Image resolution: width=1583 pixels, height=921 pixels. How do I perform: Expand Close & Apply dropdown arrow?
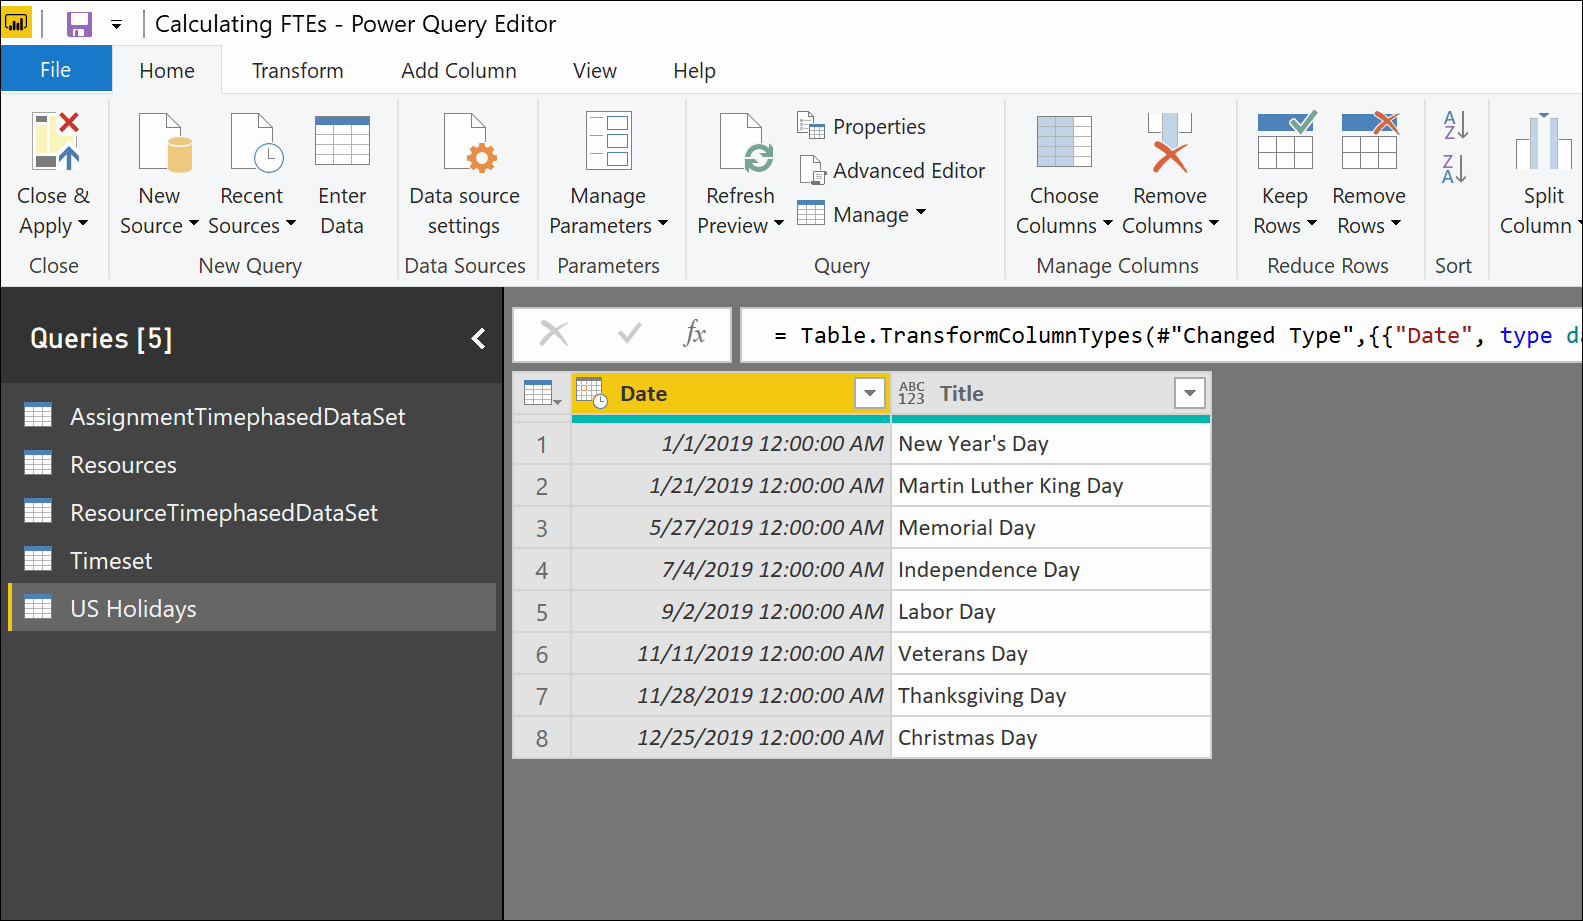pos(83,224)
